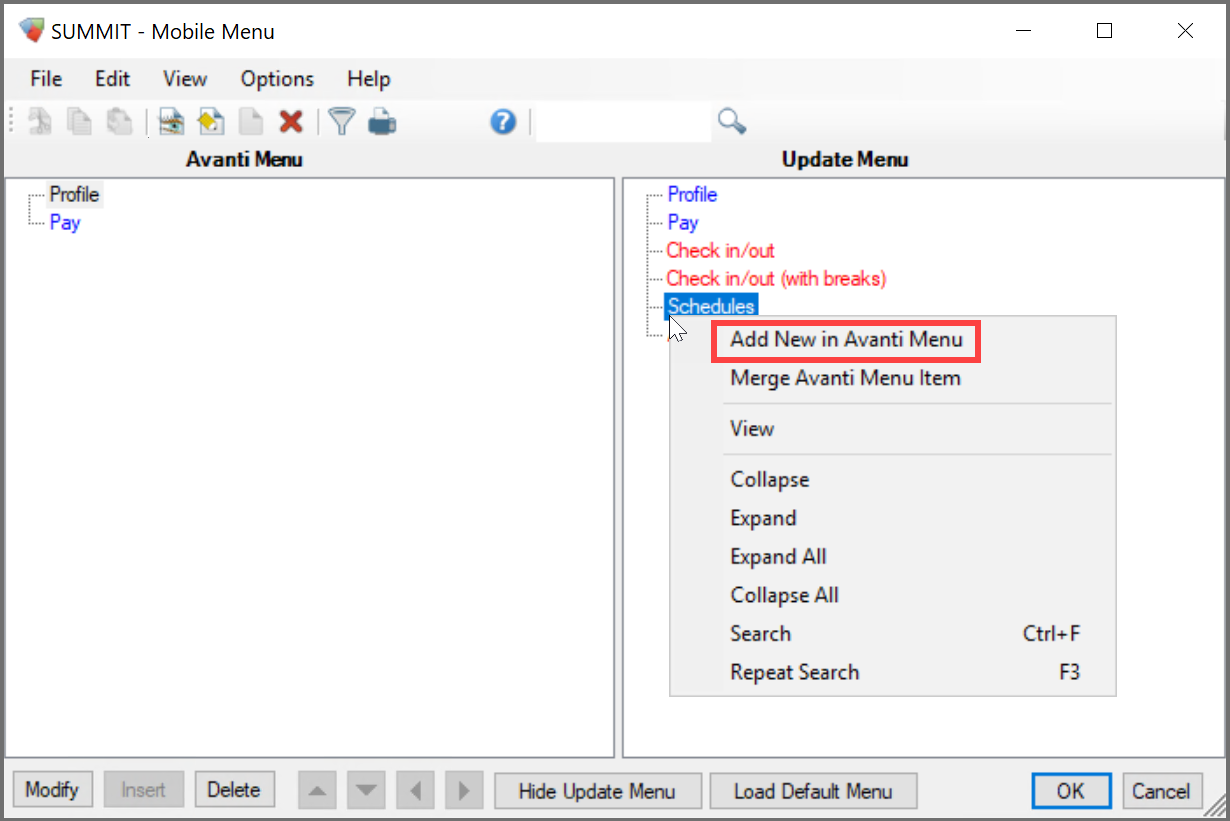This screenshot has height=821, width=1230.
Task: Click the move down arrow button
Action: tap(366, 790)
